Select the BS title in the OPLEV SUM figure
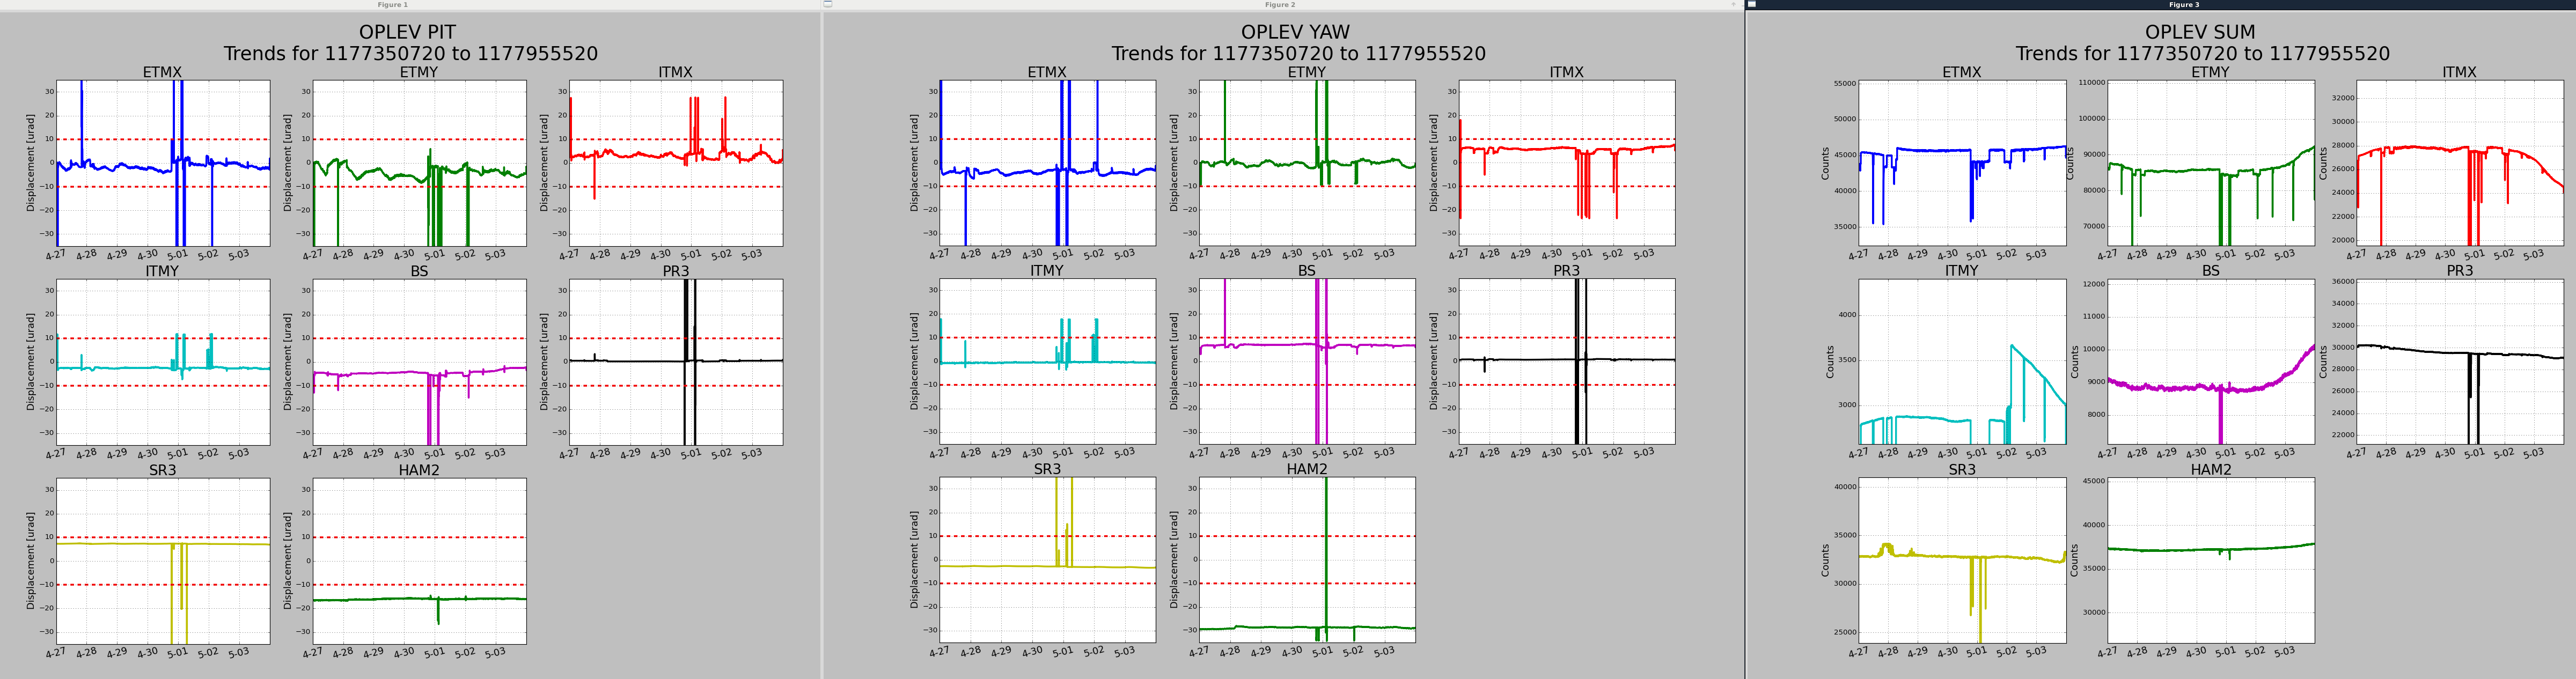Viewport: 2576px width, 679px height. coord(2211,271)
